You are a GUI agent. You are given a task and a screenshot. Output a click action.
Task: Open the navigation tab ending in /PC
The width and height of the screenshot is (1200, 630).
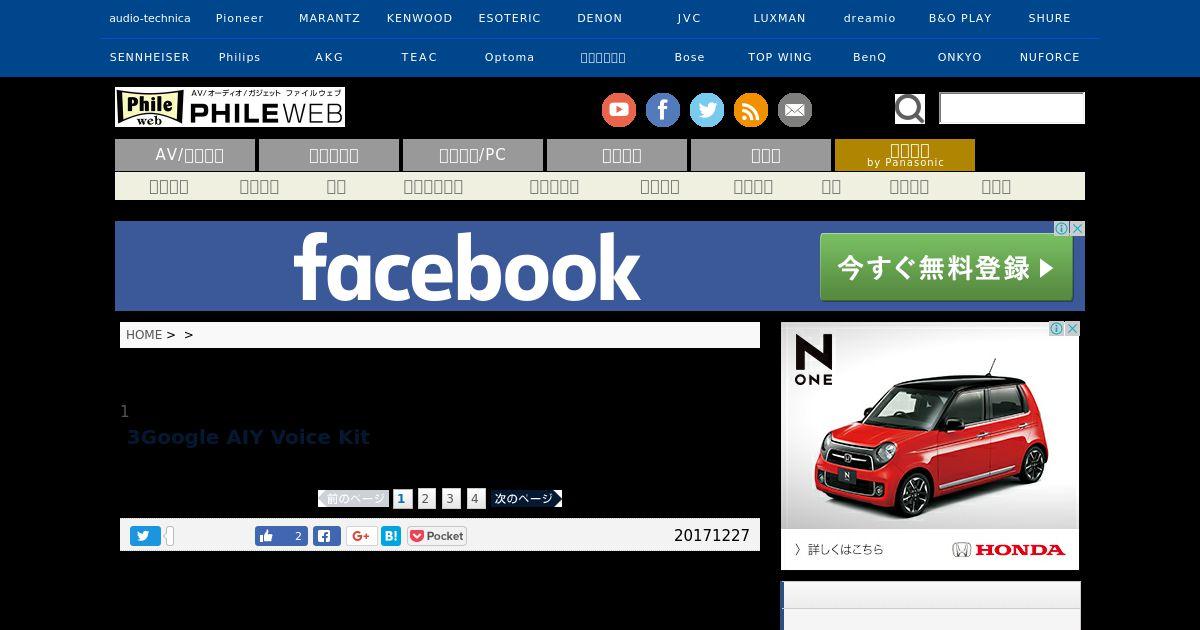(x=473, y=155)
